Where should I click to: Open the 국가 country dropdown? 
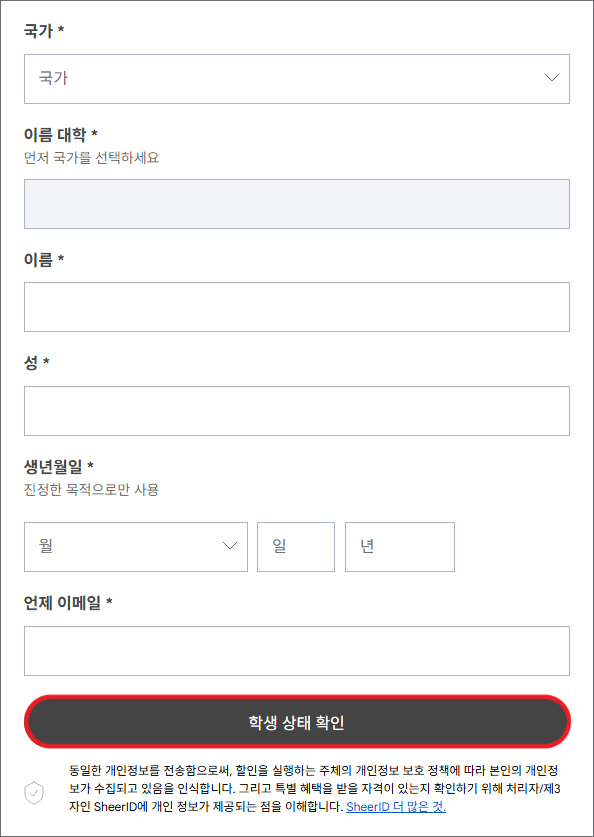[297, 78]
